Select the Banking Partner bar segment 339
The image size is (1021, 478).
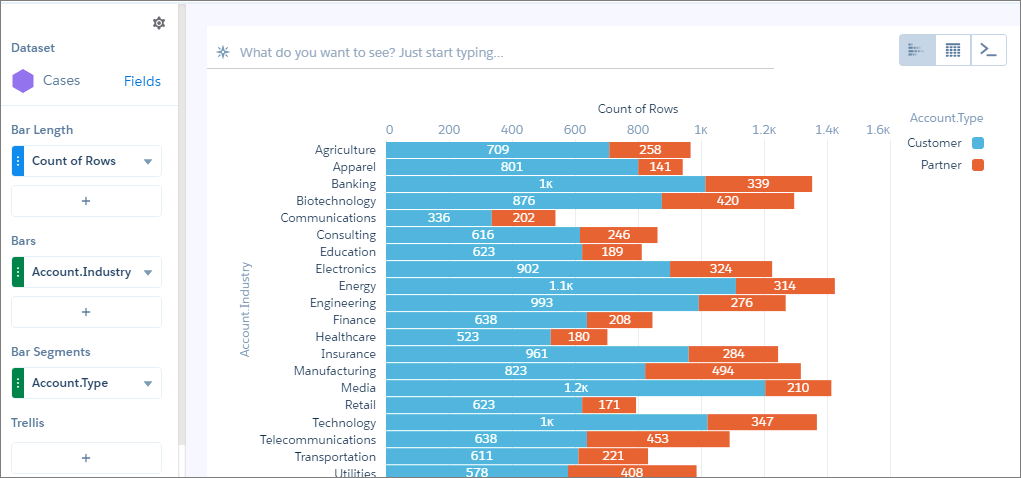pos(759,184)
